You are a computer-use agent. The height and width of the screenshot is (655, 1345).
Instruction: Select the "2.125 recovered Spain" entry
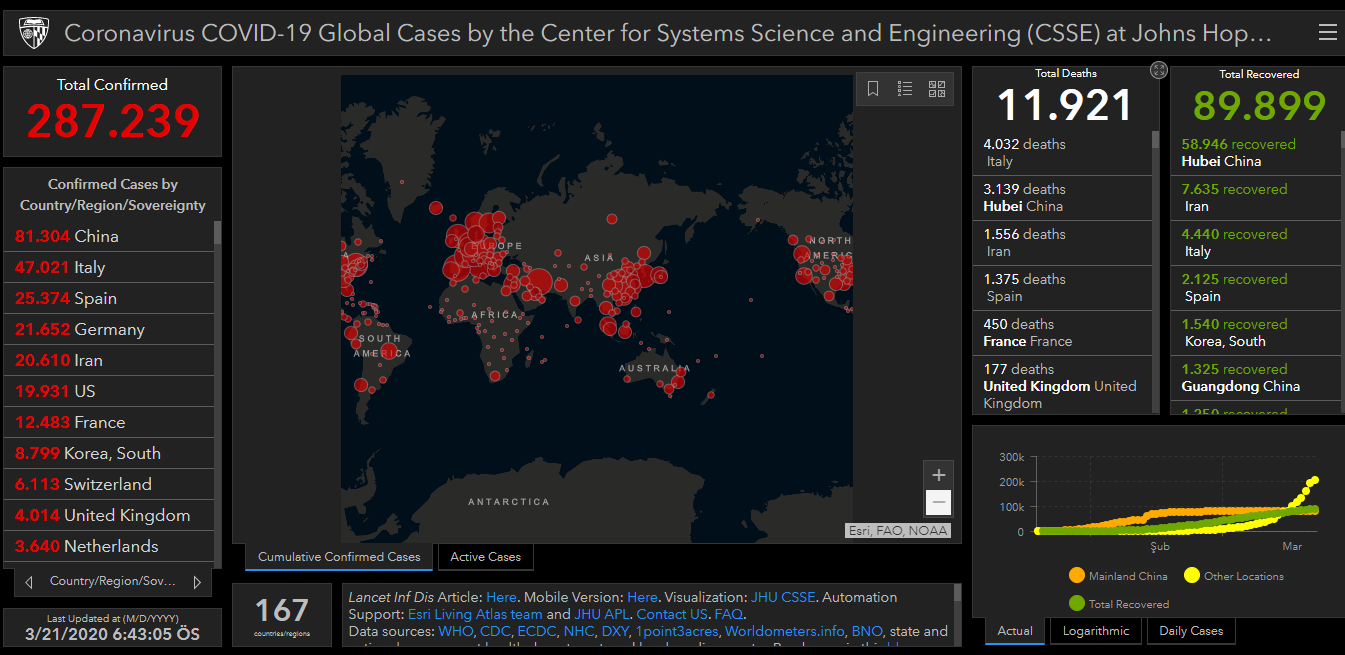click(1254, 288)
